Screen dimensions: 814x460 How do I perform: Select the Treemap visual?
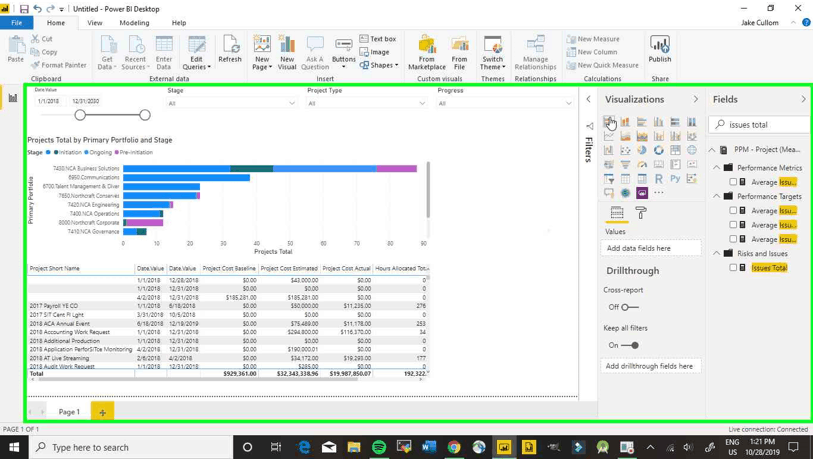coord(675,150)
